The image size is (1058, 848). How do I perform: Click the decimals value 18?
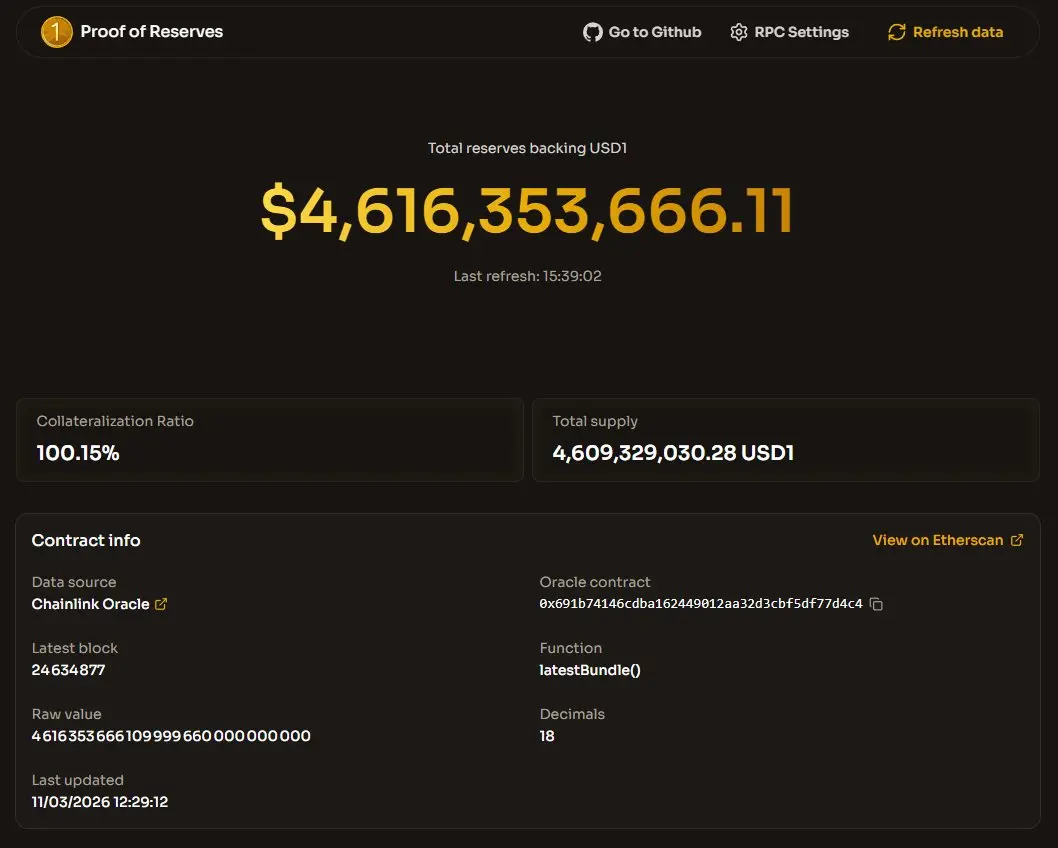[547, 736]
